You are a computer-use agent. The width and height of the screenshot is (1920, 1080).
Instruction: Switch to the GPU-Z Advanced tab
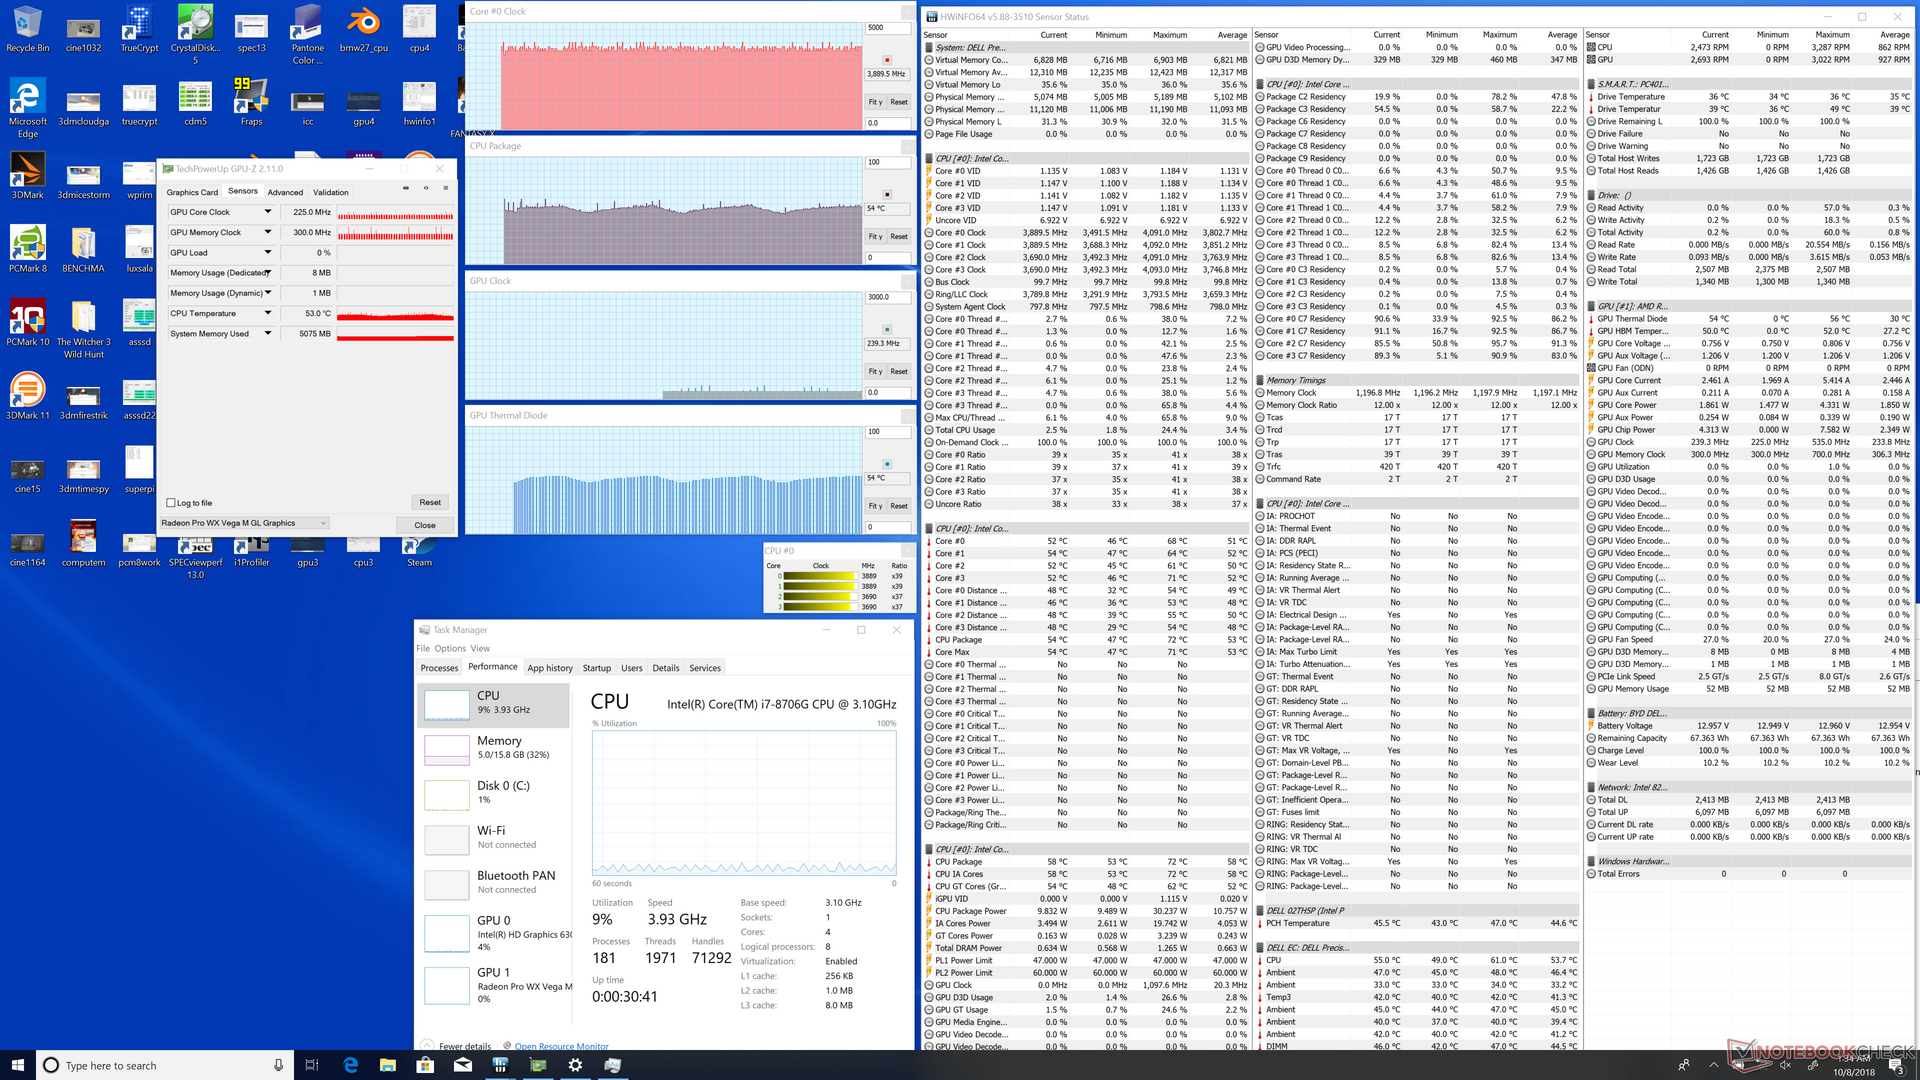click(x=285, y=192)
